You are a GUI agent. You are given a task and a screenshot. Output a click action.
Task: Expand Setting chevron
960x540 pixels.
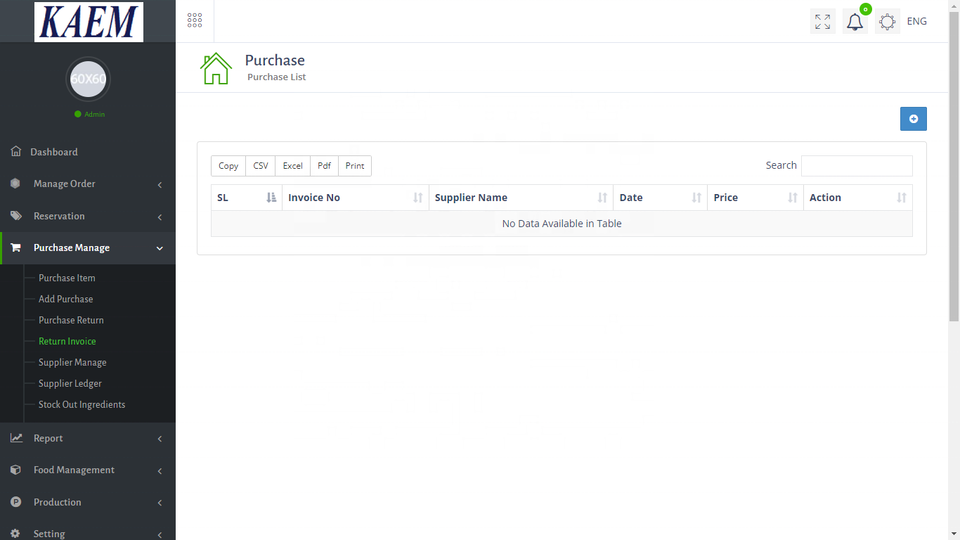point(160,534)
